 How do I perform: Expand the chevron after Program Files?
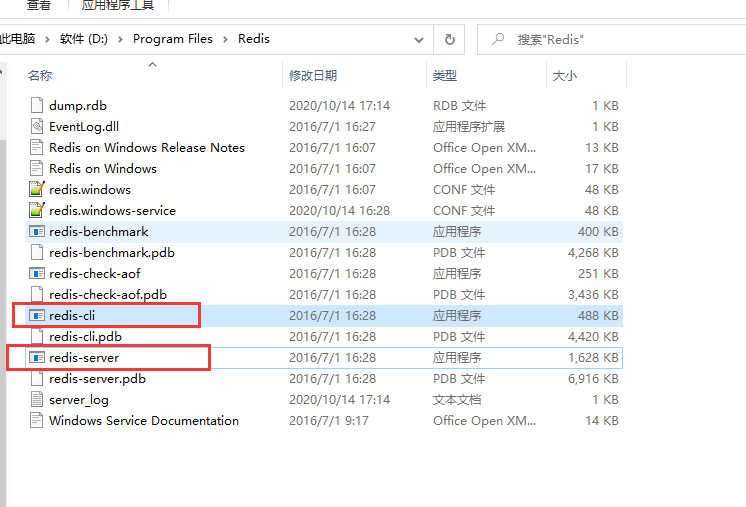pos(226,39)
